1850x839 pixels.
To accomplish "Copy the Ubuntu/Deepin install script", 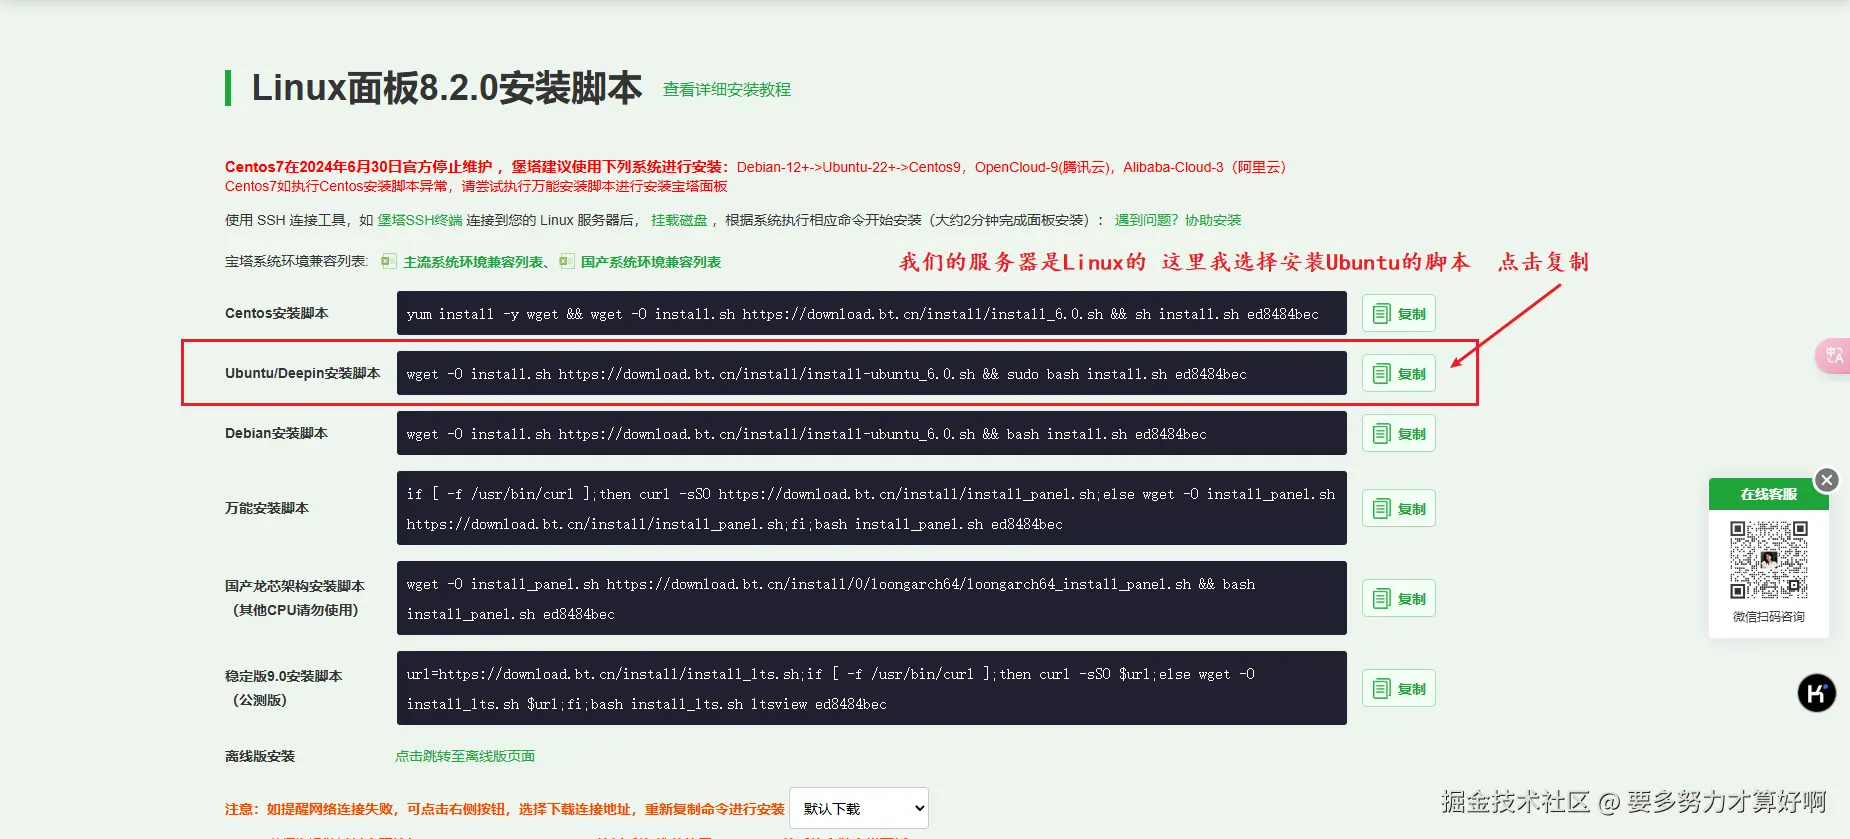I will [x=1398, y=374].
